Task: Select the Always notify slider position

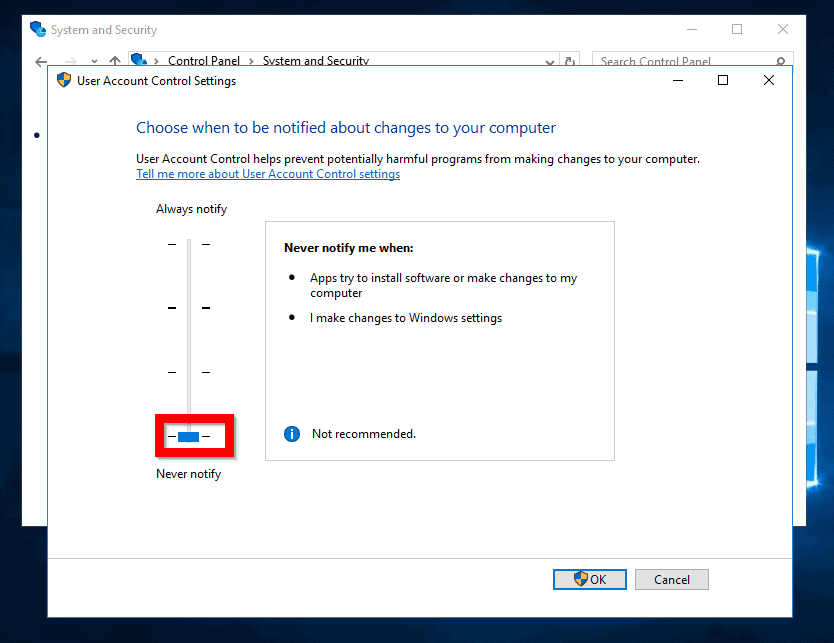Action: 190,243
